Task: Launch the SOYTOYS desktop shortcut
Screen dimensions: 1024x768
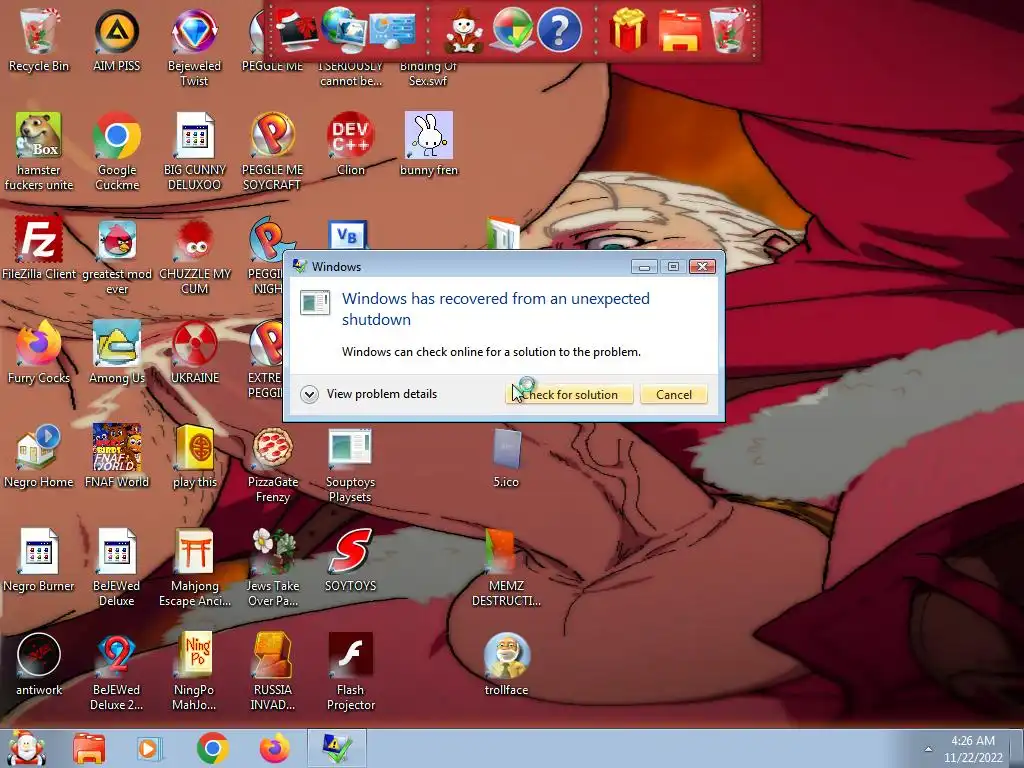Action: 351,560
